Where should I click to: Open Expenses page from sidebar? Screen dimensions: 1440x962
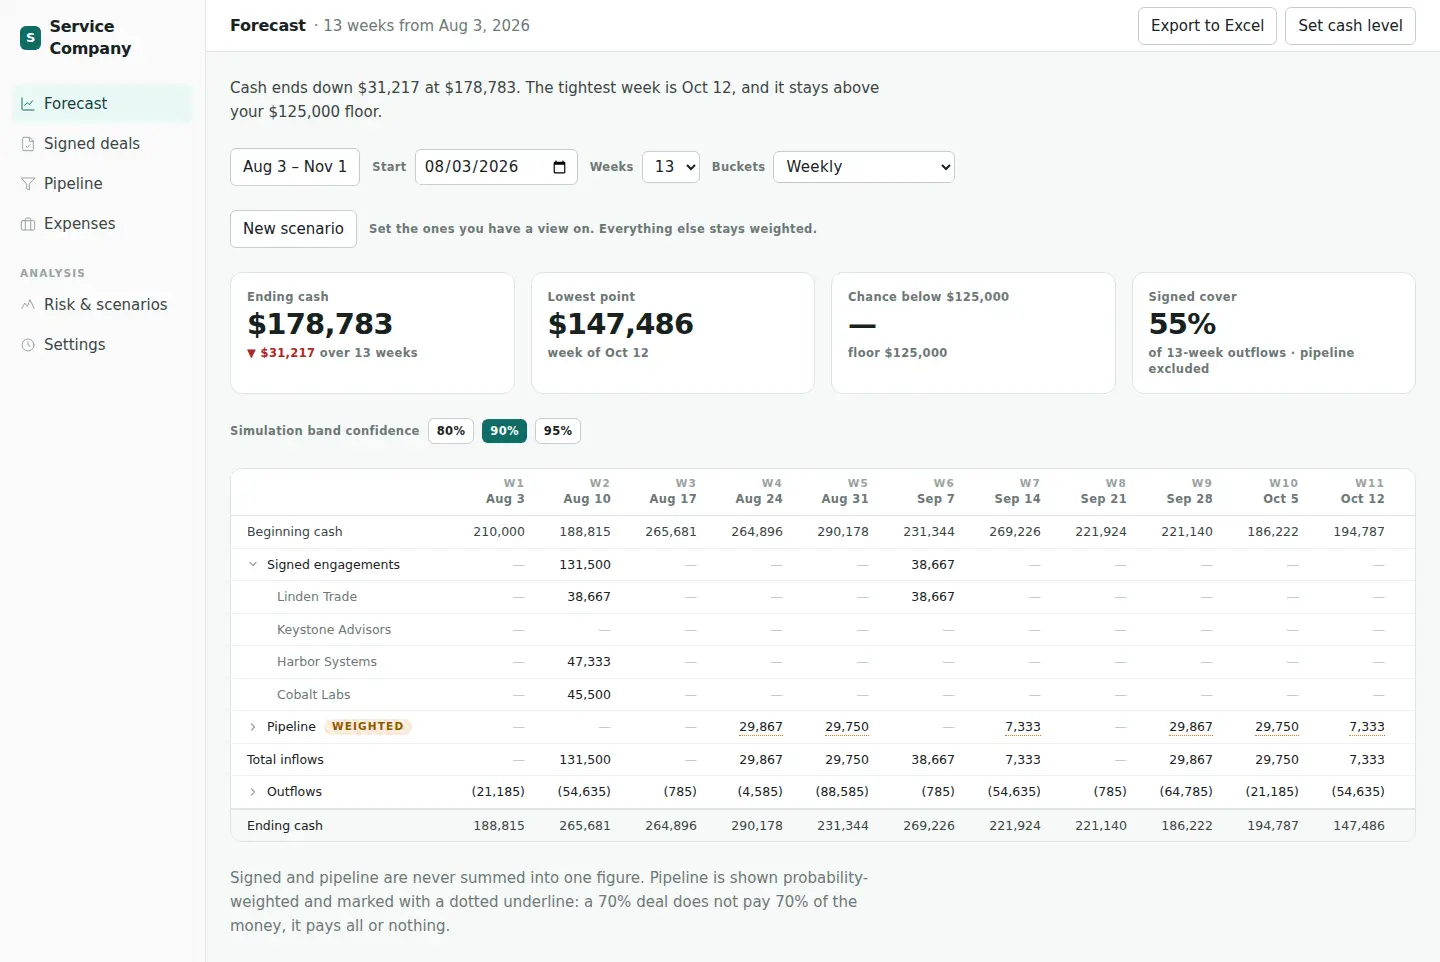(x=102, y=224)
